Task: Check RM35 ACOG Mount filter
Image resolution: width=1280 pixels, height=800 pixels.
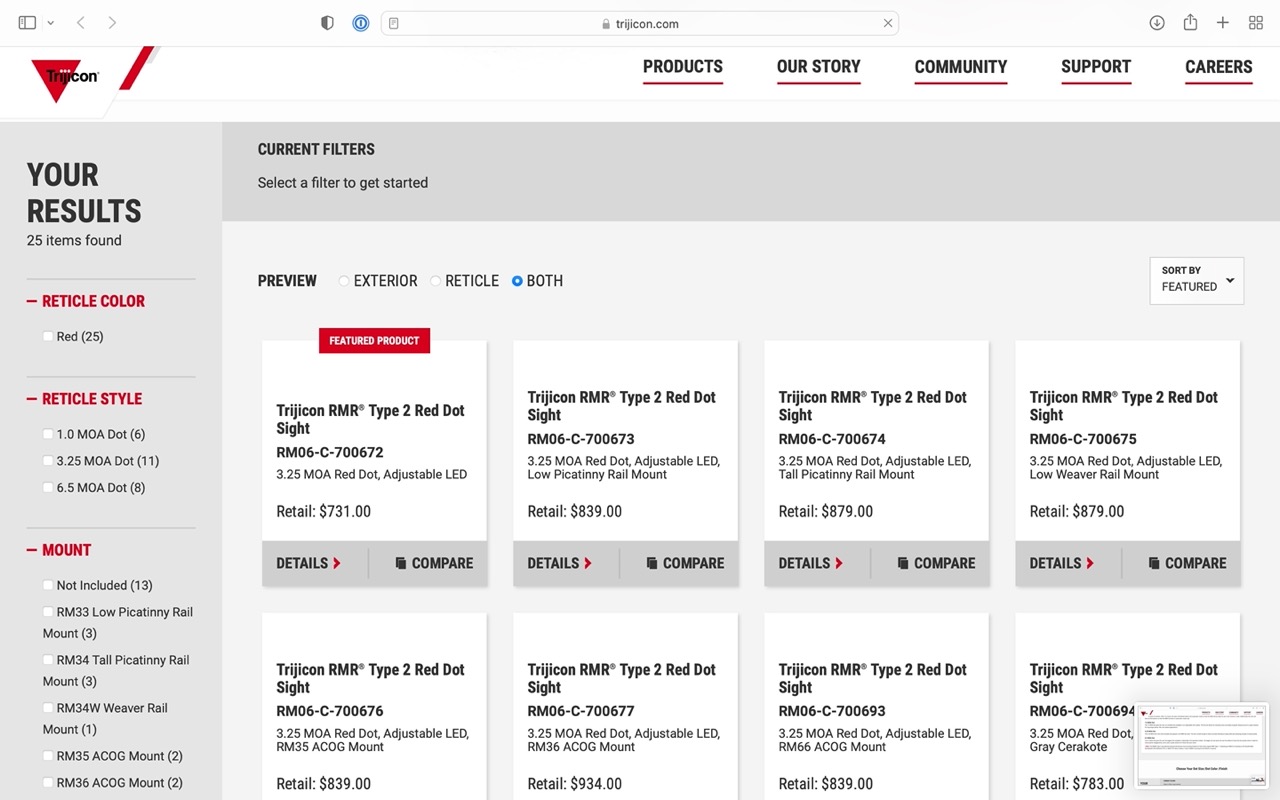Action: (48, 756)
